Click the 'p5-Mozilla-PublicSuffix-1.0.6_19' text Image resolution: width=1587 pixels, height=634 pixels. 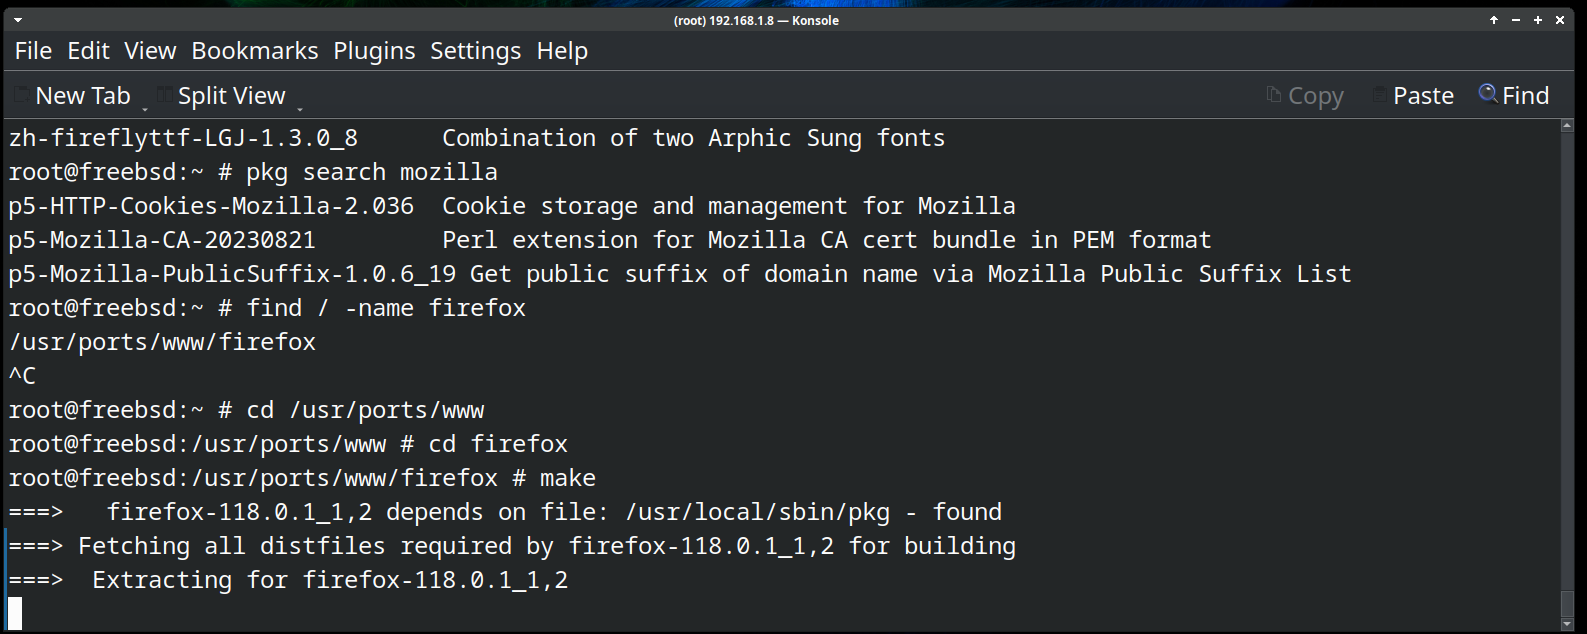(232, 274)
